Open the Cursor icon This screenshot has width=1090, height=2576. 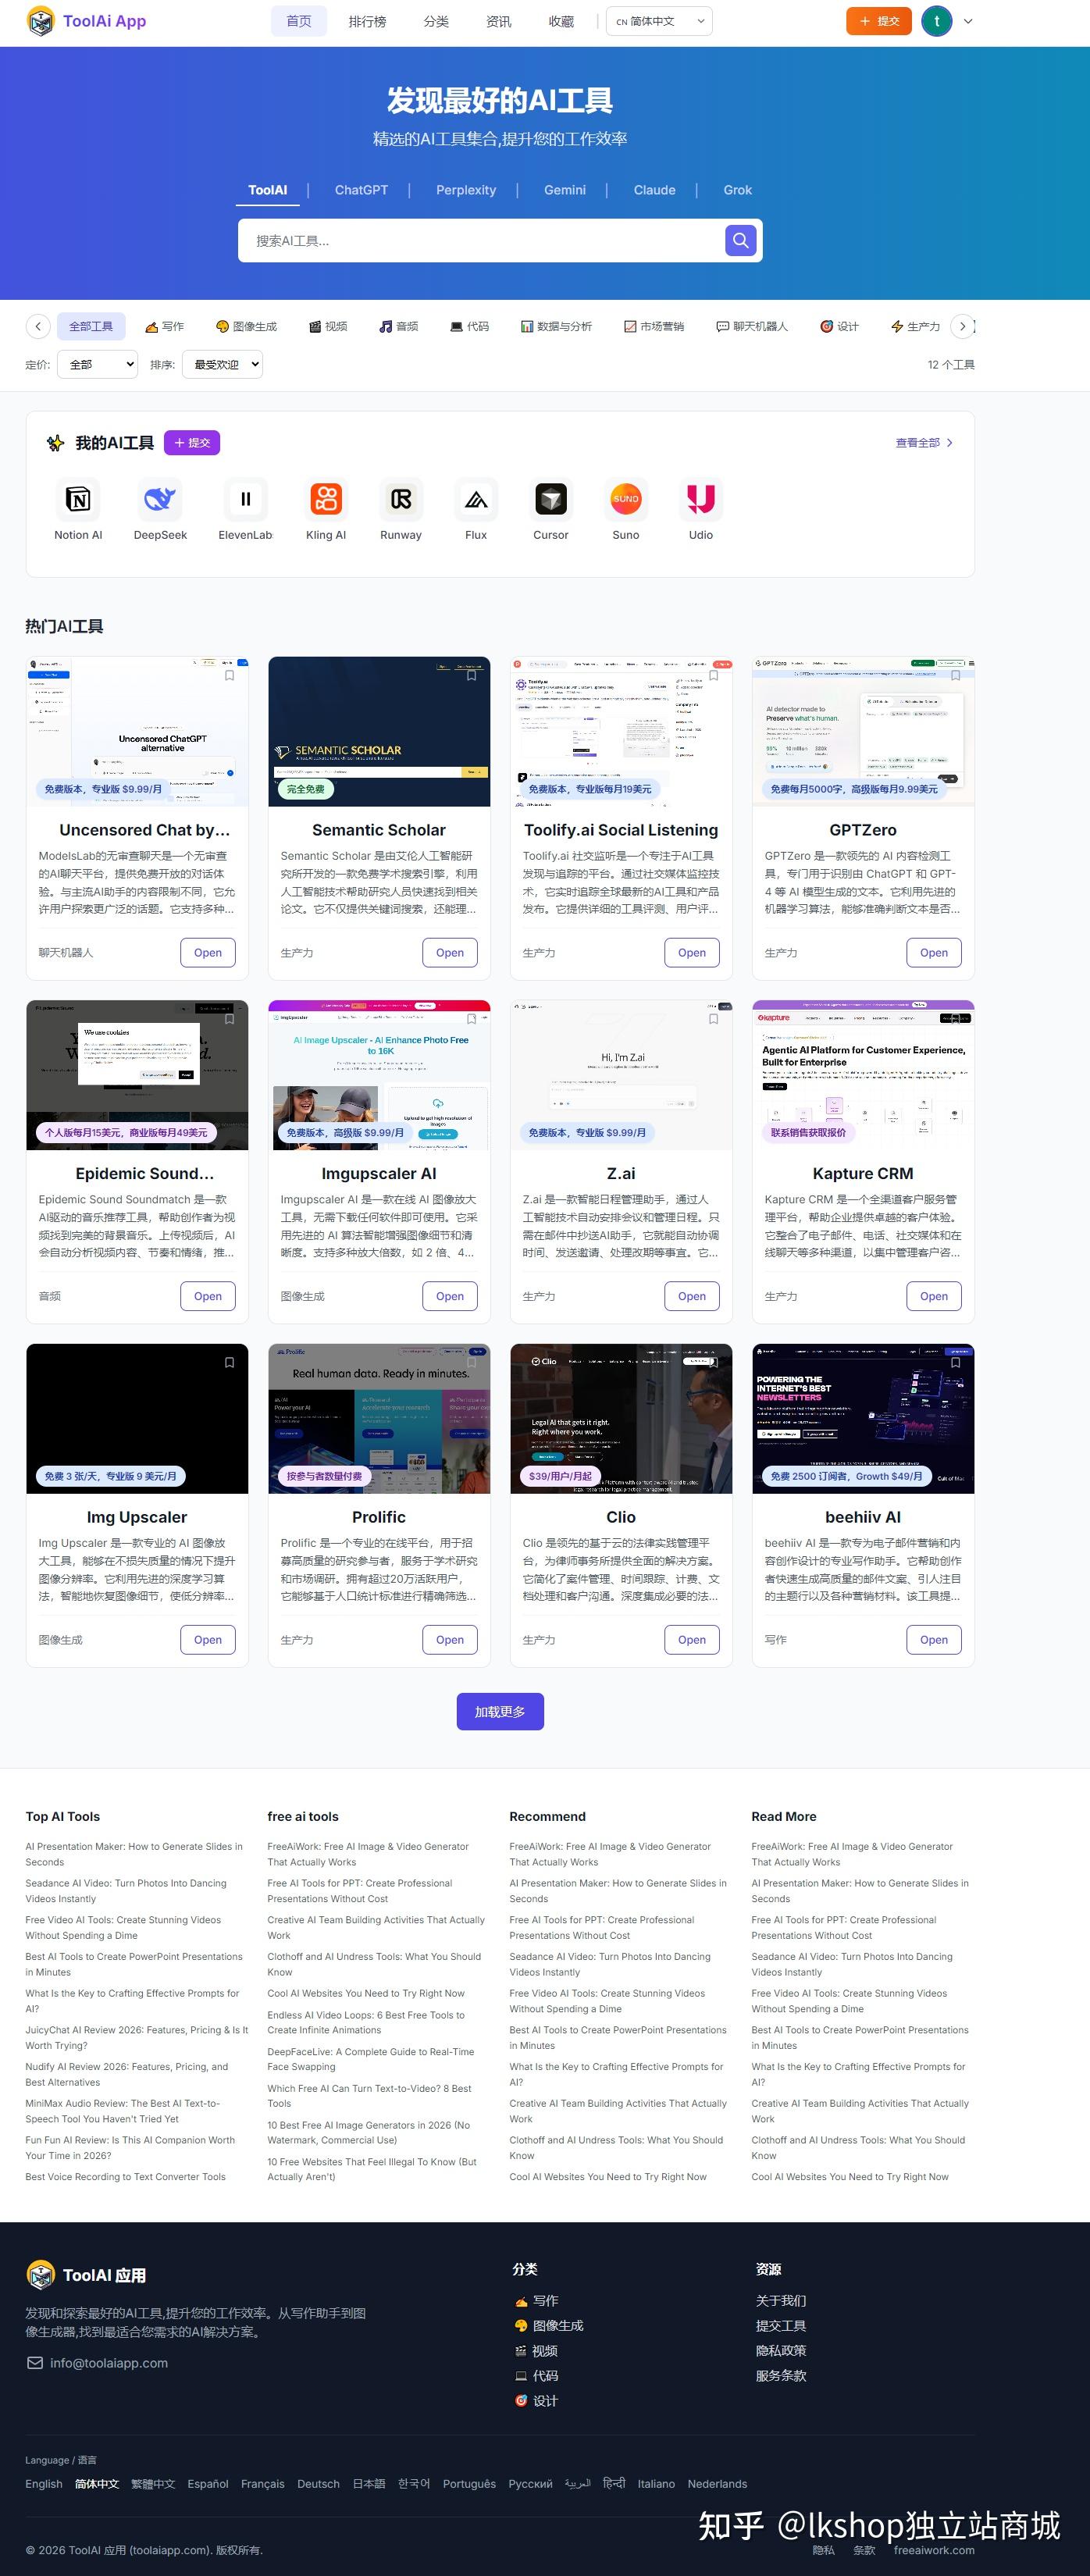pyautogui.click(x=551, y=498)
